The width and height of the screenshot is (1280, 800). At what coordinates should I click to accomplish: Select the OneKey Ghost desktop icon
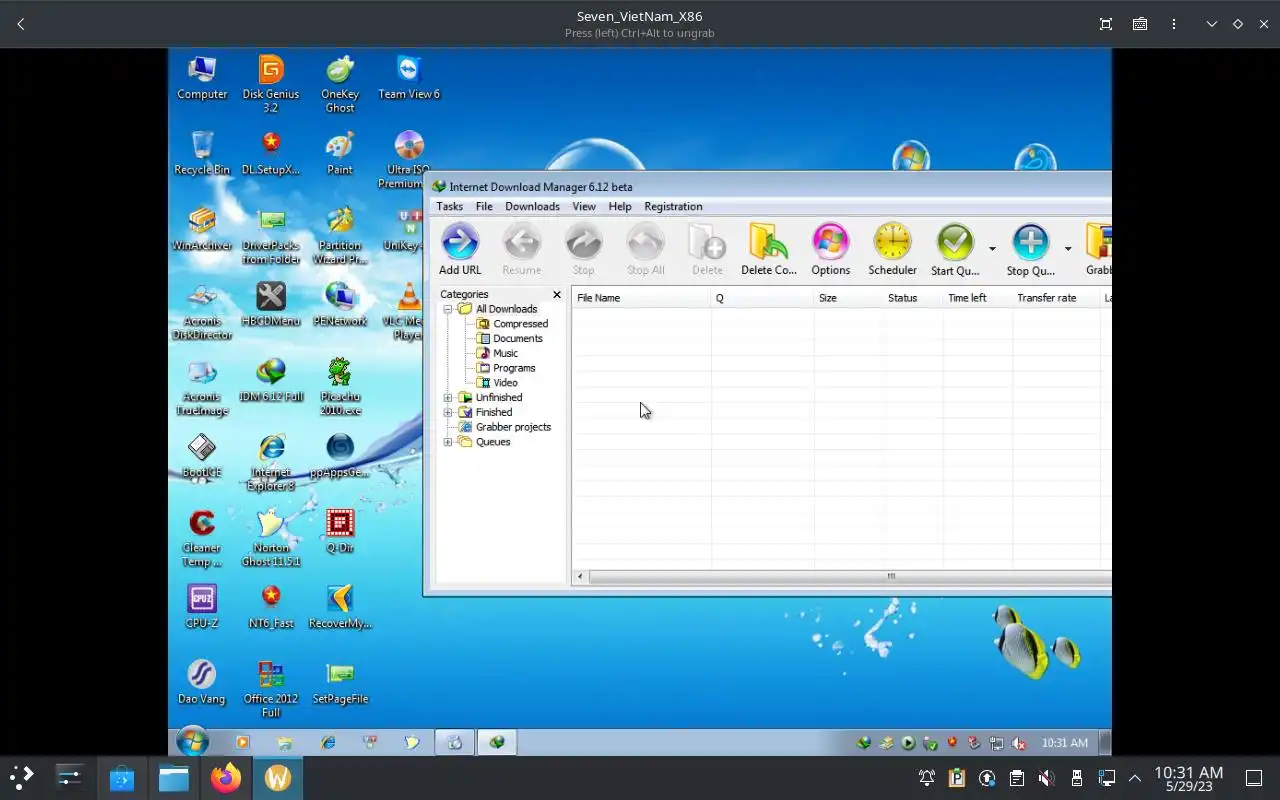coord(340,84)
